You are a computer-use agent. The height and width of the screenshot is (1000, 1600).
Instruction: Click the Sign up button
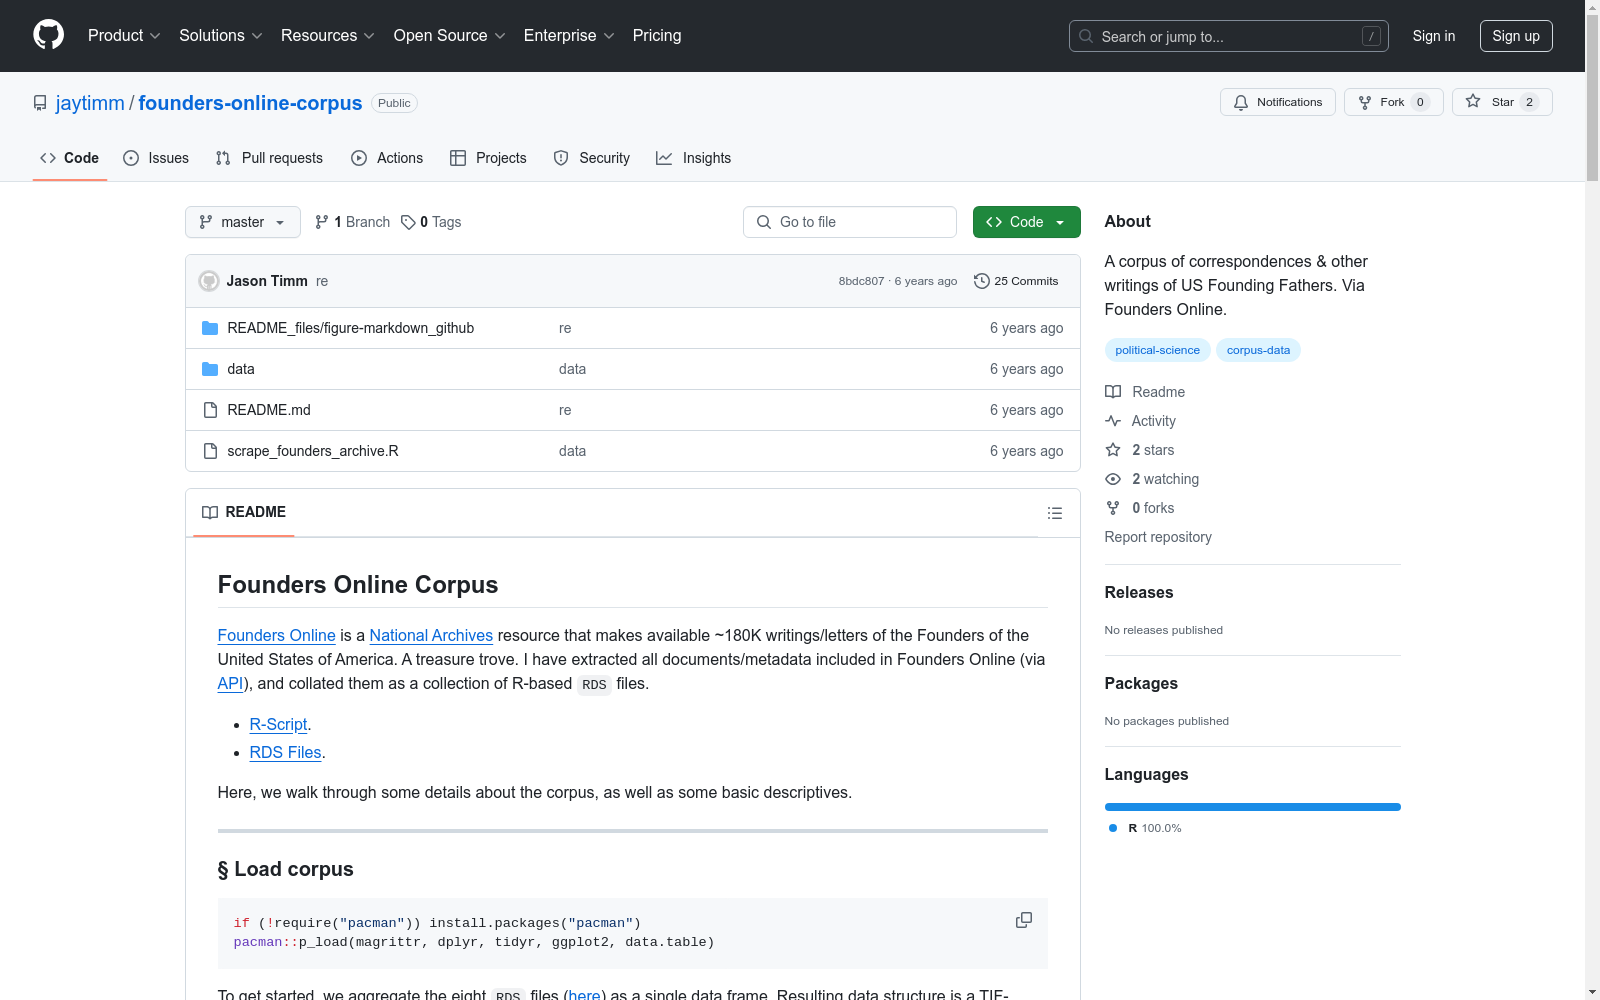tap(1516, 36)
